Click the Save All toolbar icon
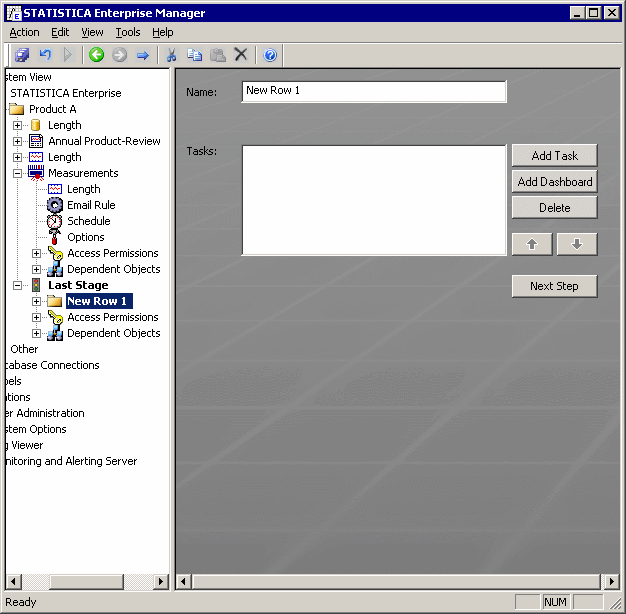Screen dimensions: 626x614 (x=22, y=55)
